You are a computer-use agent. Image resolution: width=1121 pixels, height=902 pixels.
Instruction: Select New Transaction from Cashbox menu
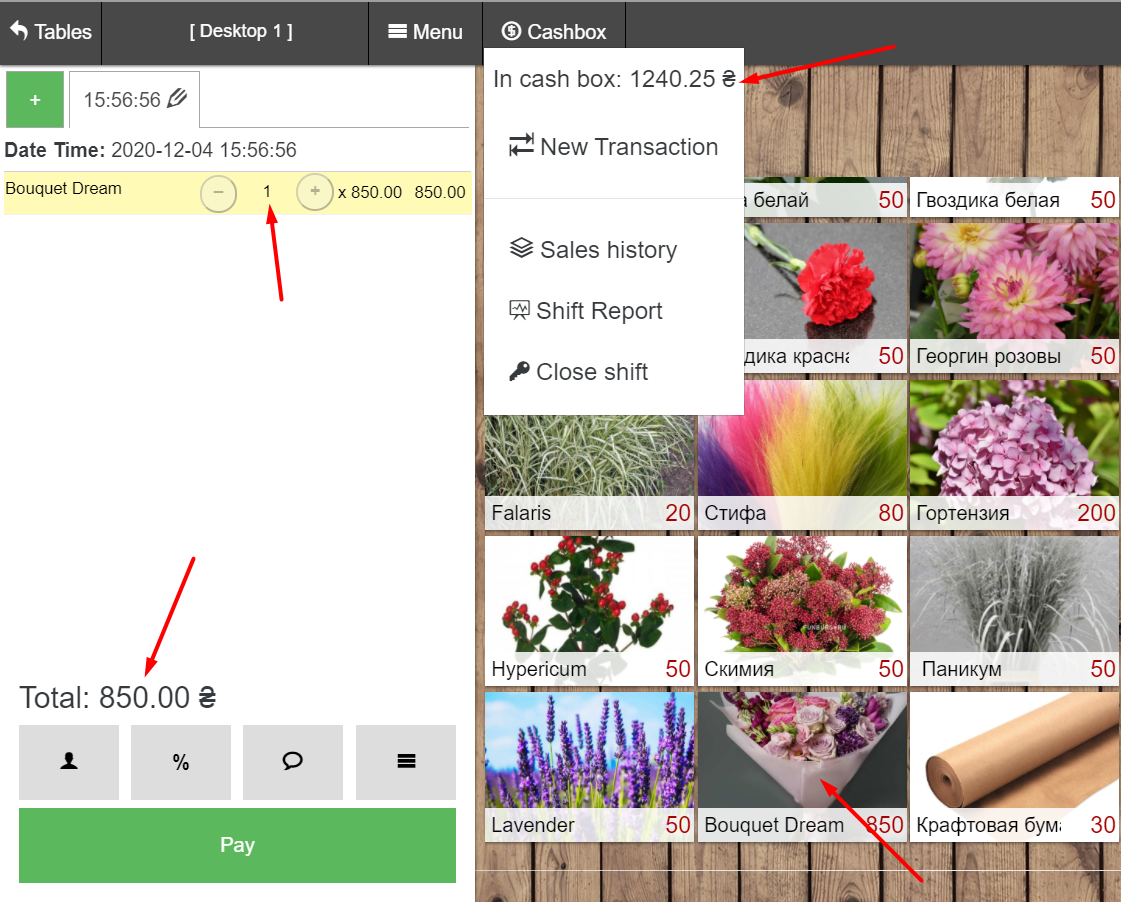tap(614, 147)
